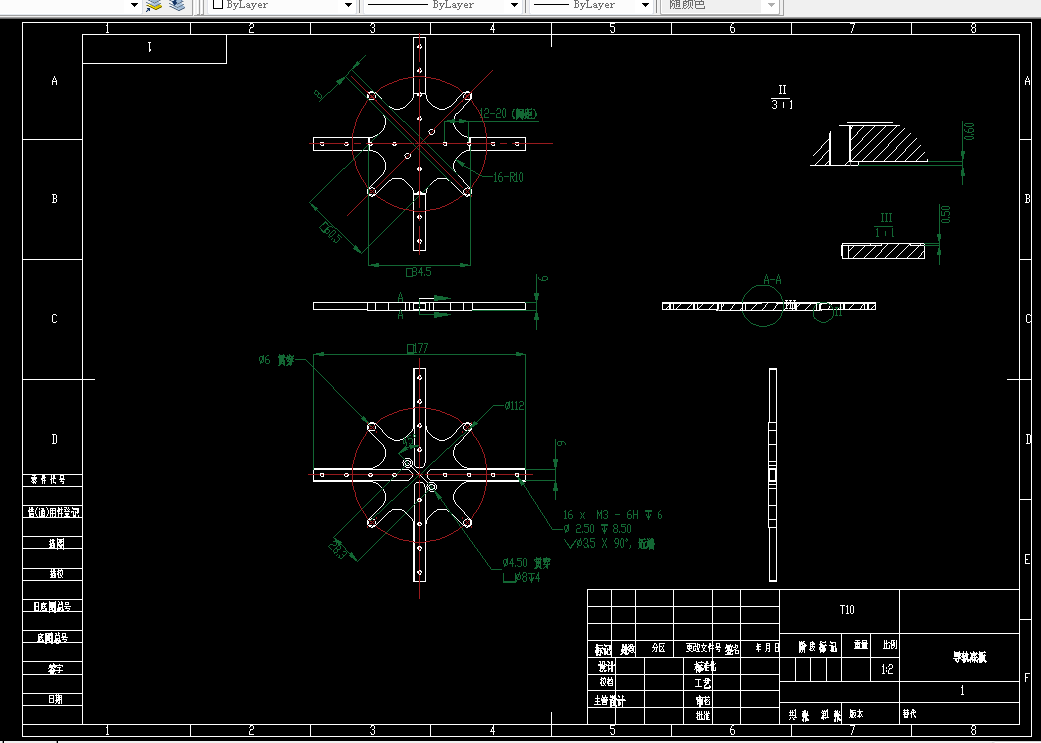Select the "28.3" angled dimension
The image size is (1041, 743).
[337, 550]
